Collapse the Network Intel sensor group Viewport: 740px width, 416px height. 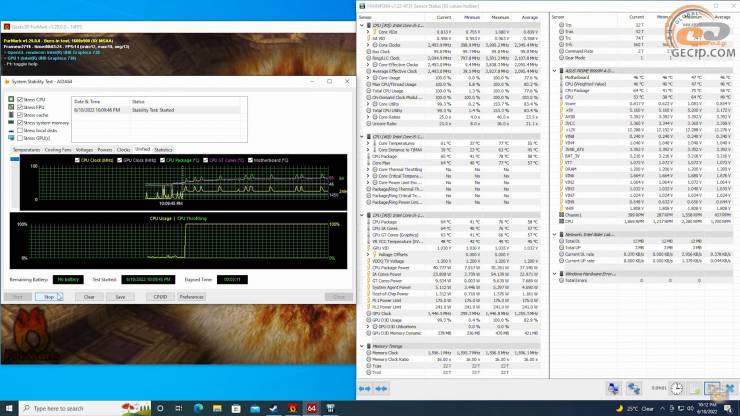[555, 234]
